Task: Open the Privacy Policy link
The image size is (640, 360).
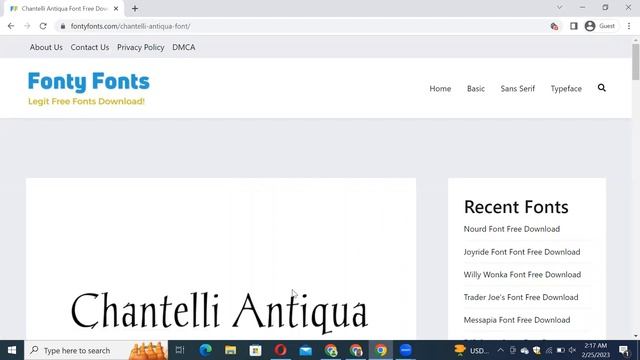Action: [140, 47]
